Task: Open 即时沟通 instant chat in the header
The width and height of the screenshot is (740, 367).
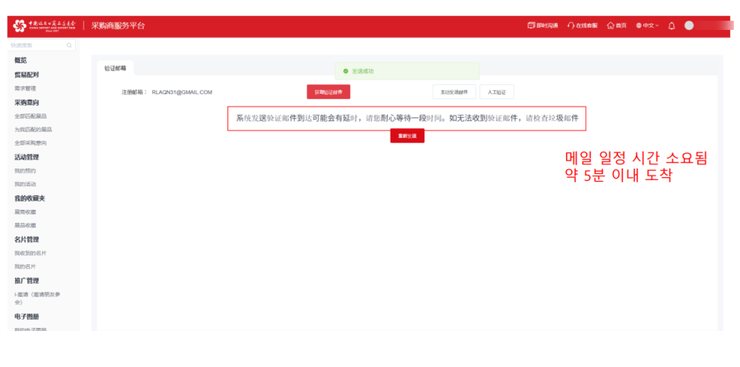Action: point(543,26)
